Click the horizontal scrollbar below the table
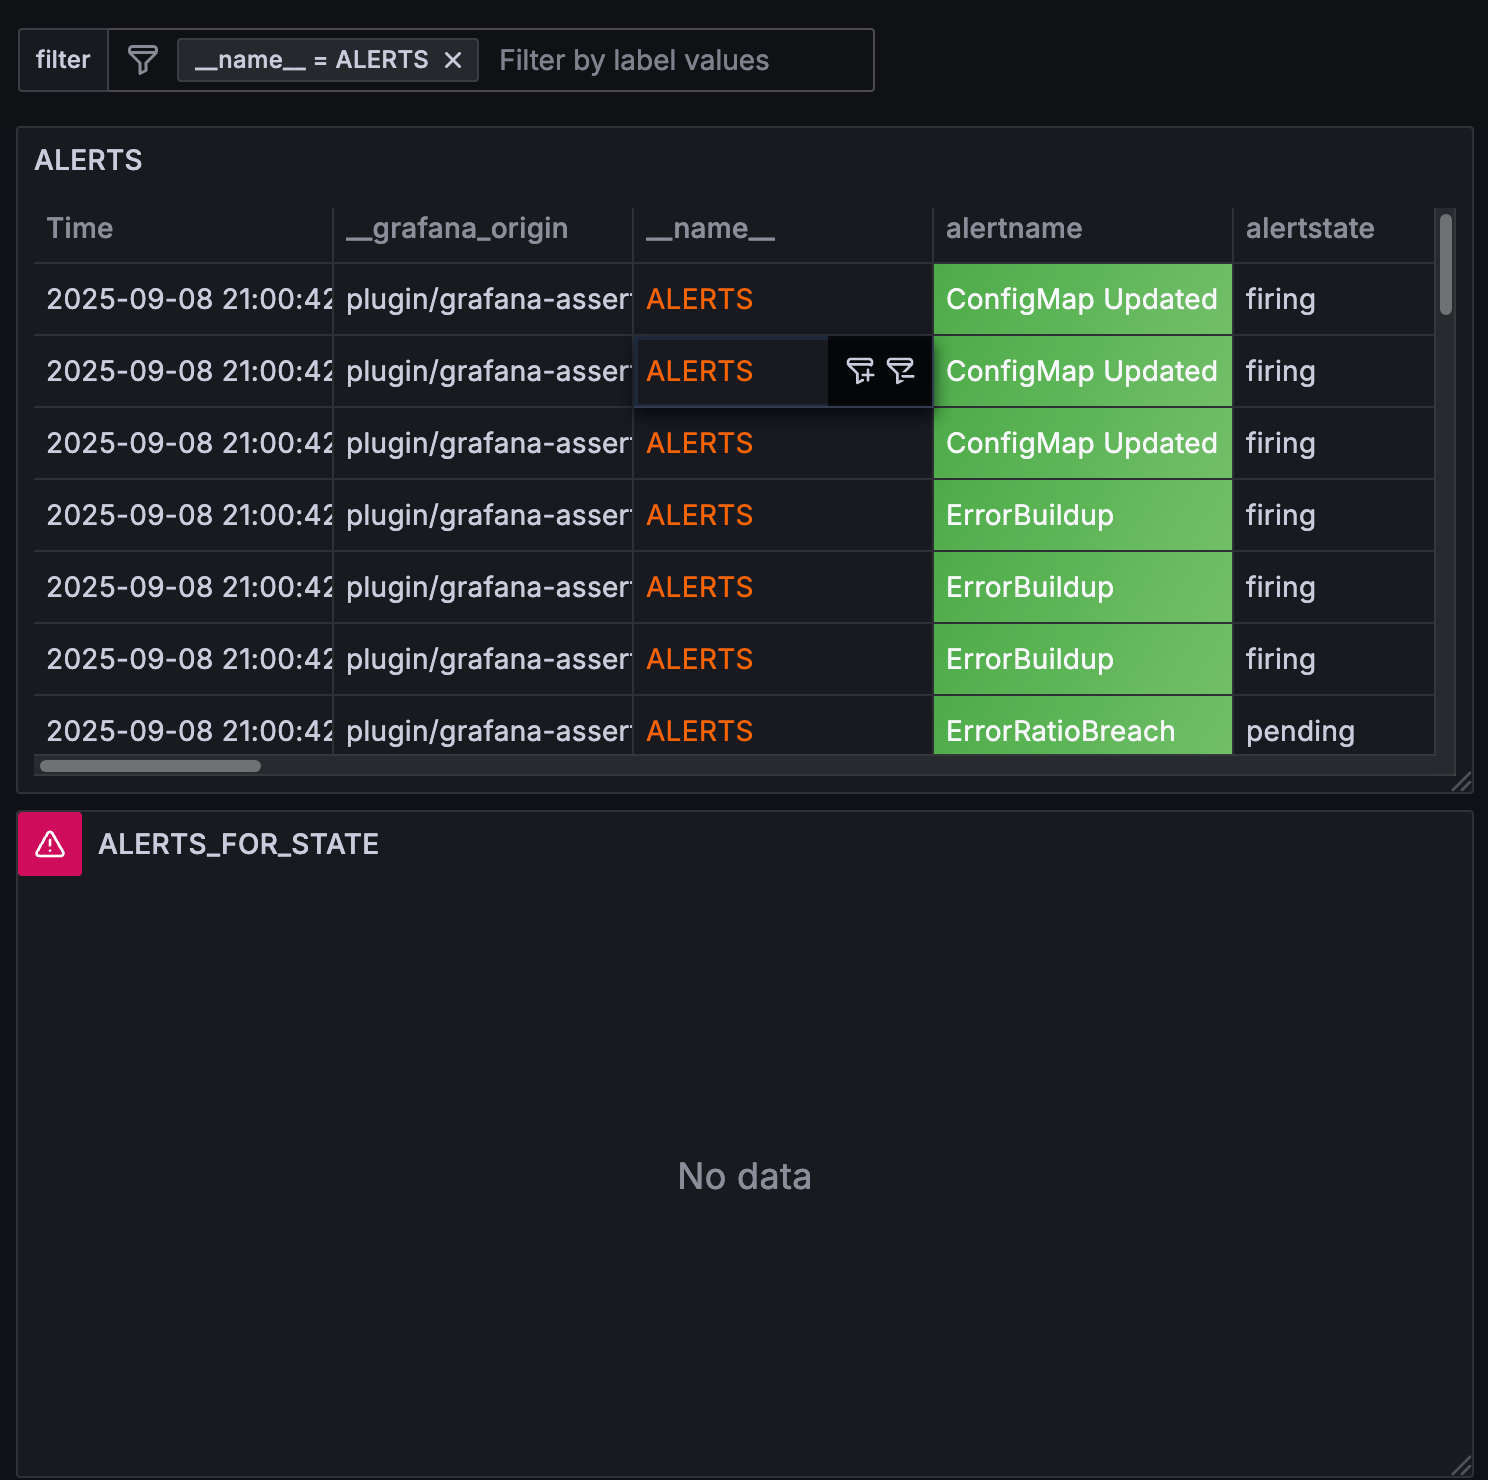Image resolution: width=1488 pixels, height=1480 pixels. [150, 766]
